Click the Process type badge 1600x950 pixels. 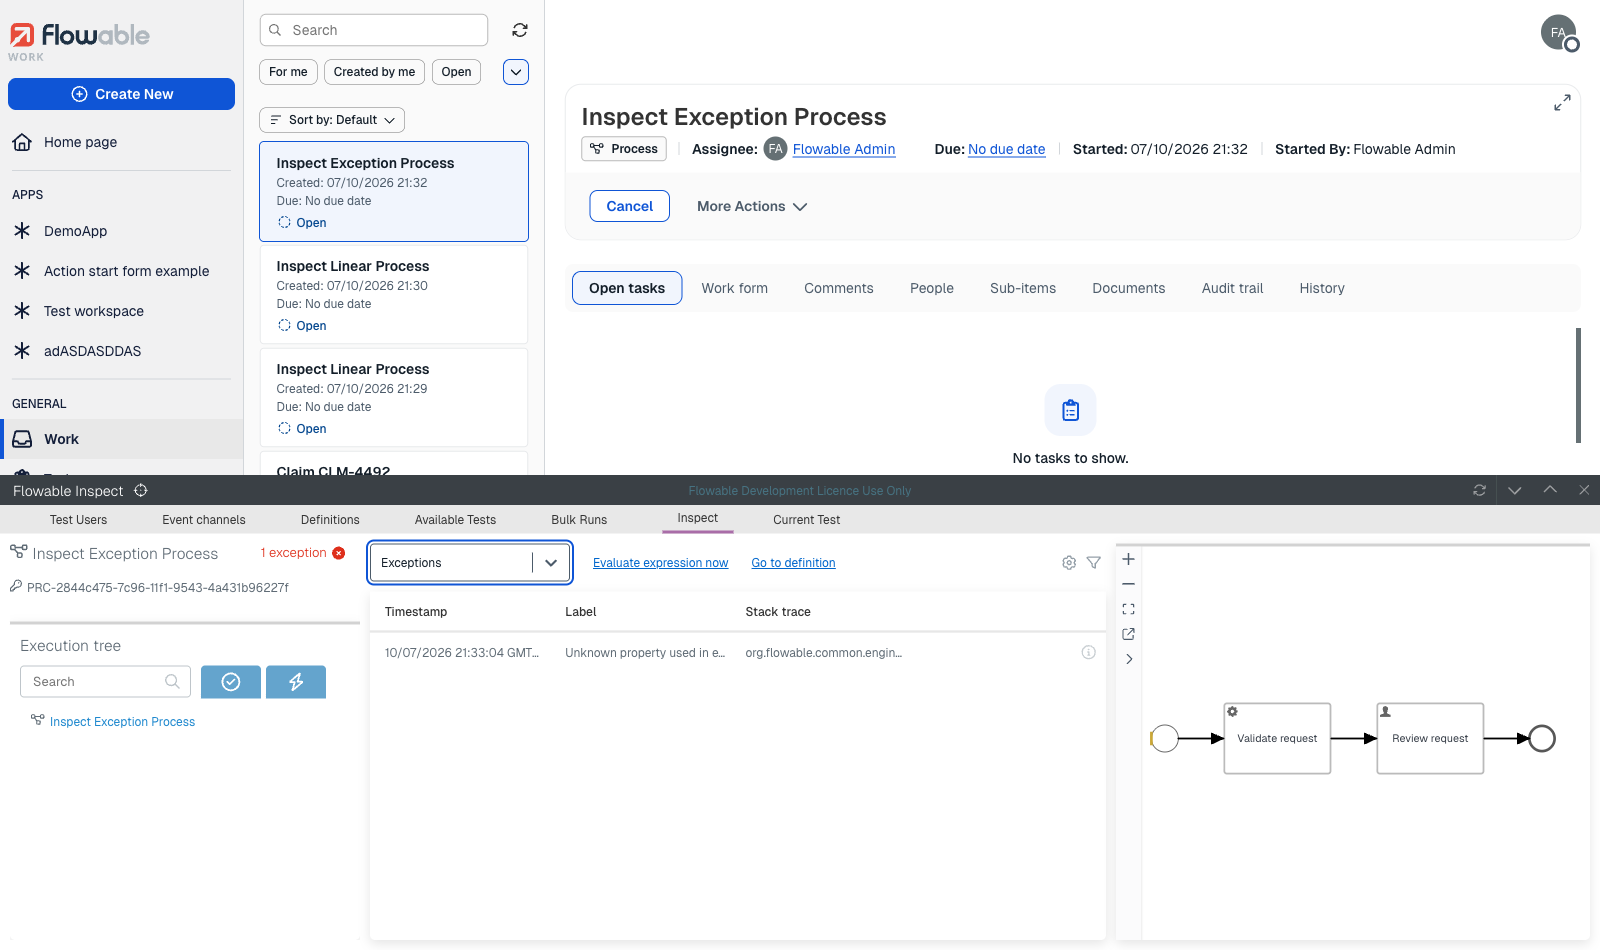tap(624, 149)
